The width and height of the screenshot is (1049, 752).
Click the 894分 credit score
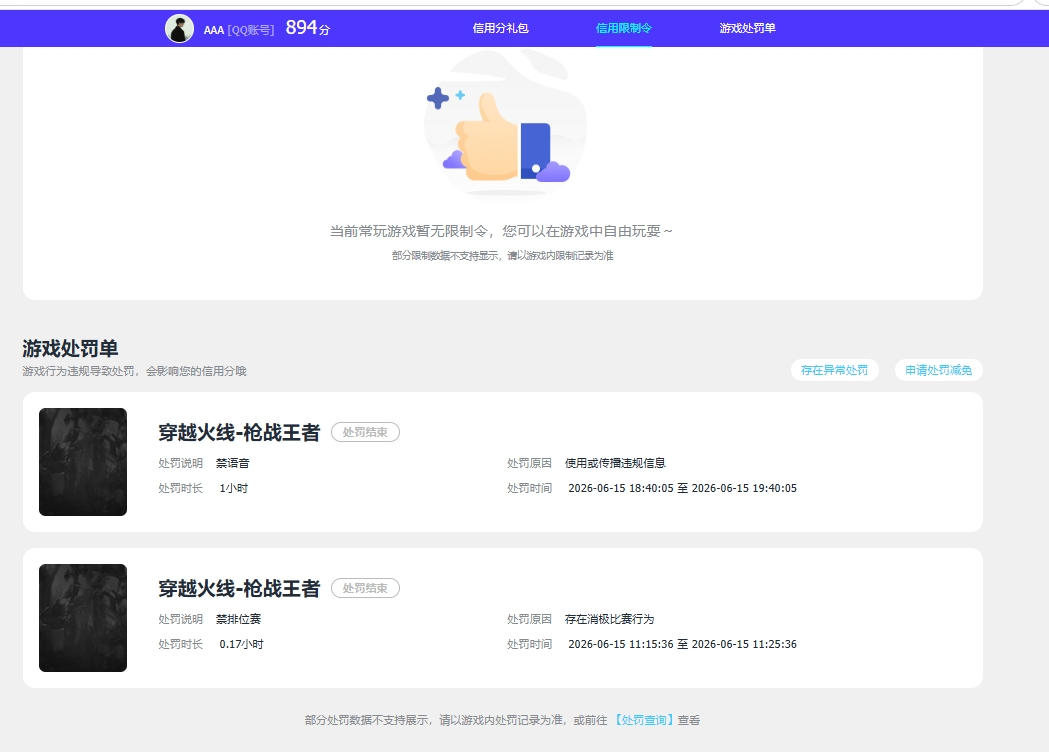308,27
